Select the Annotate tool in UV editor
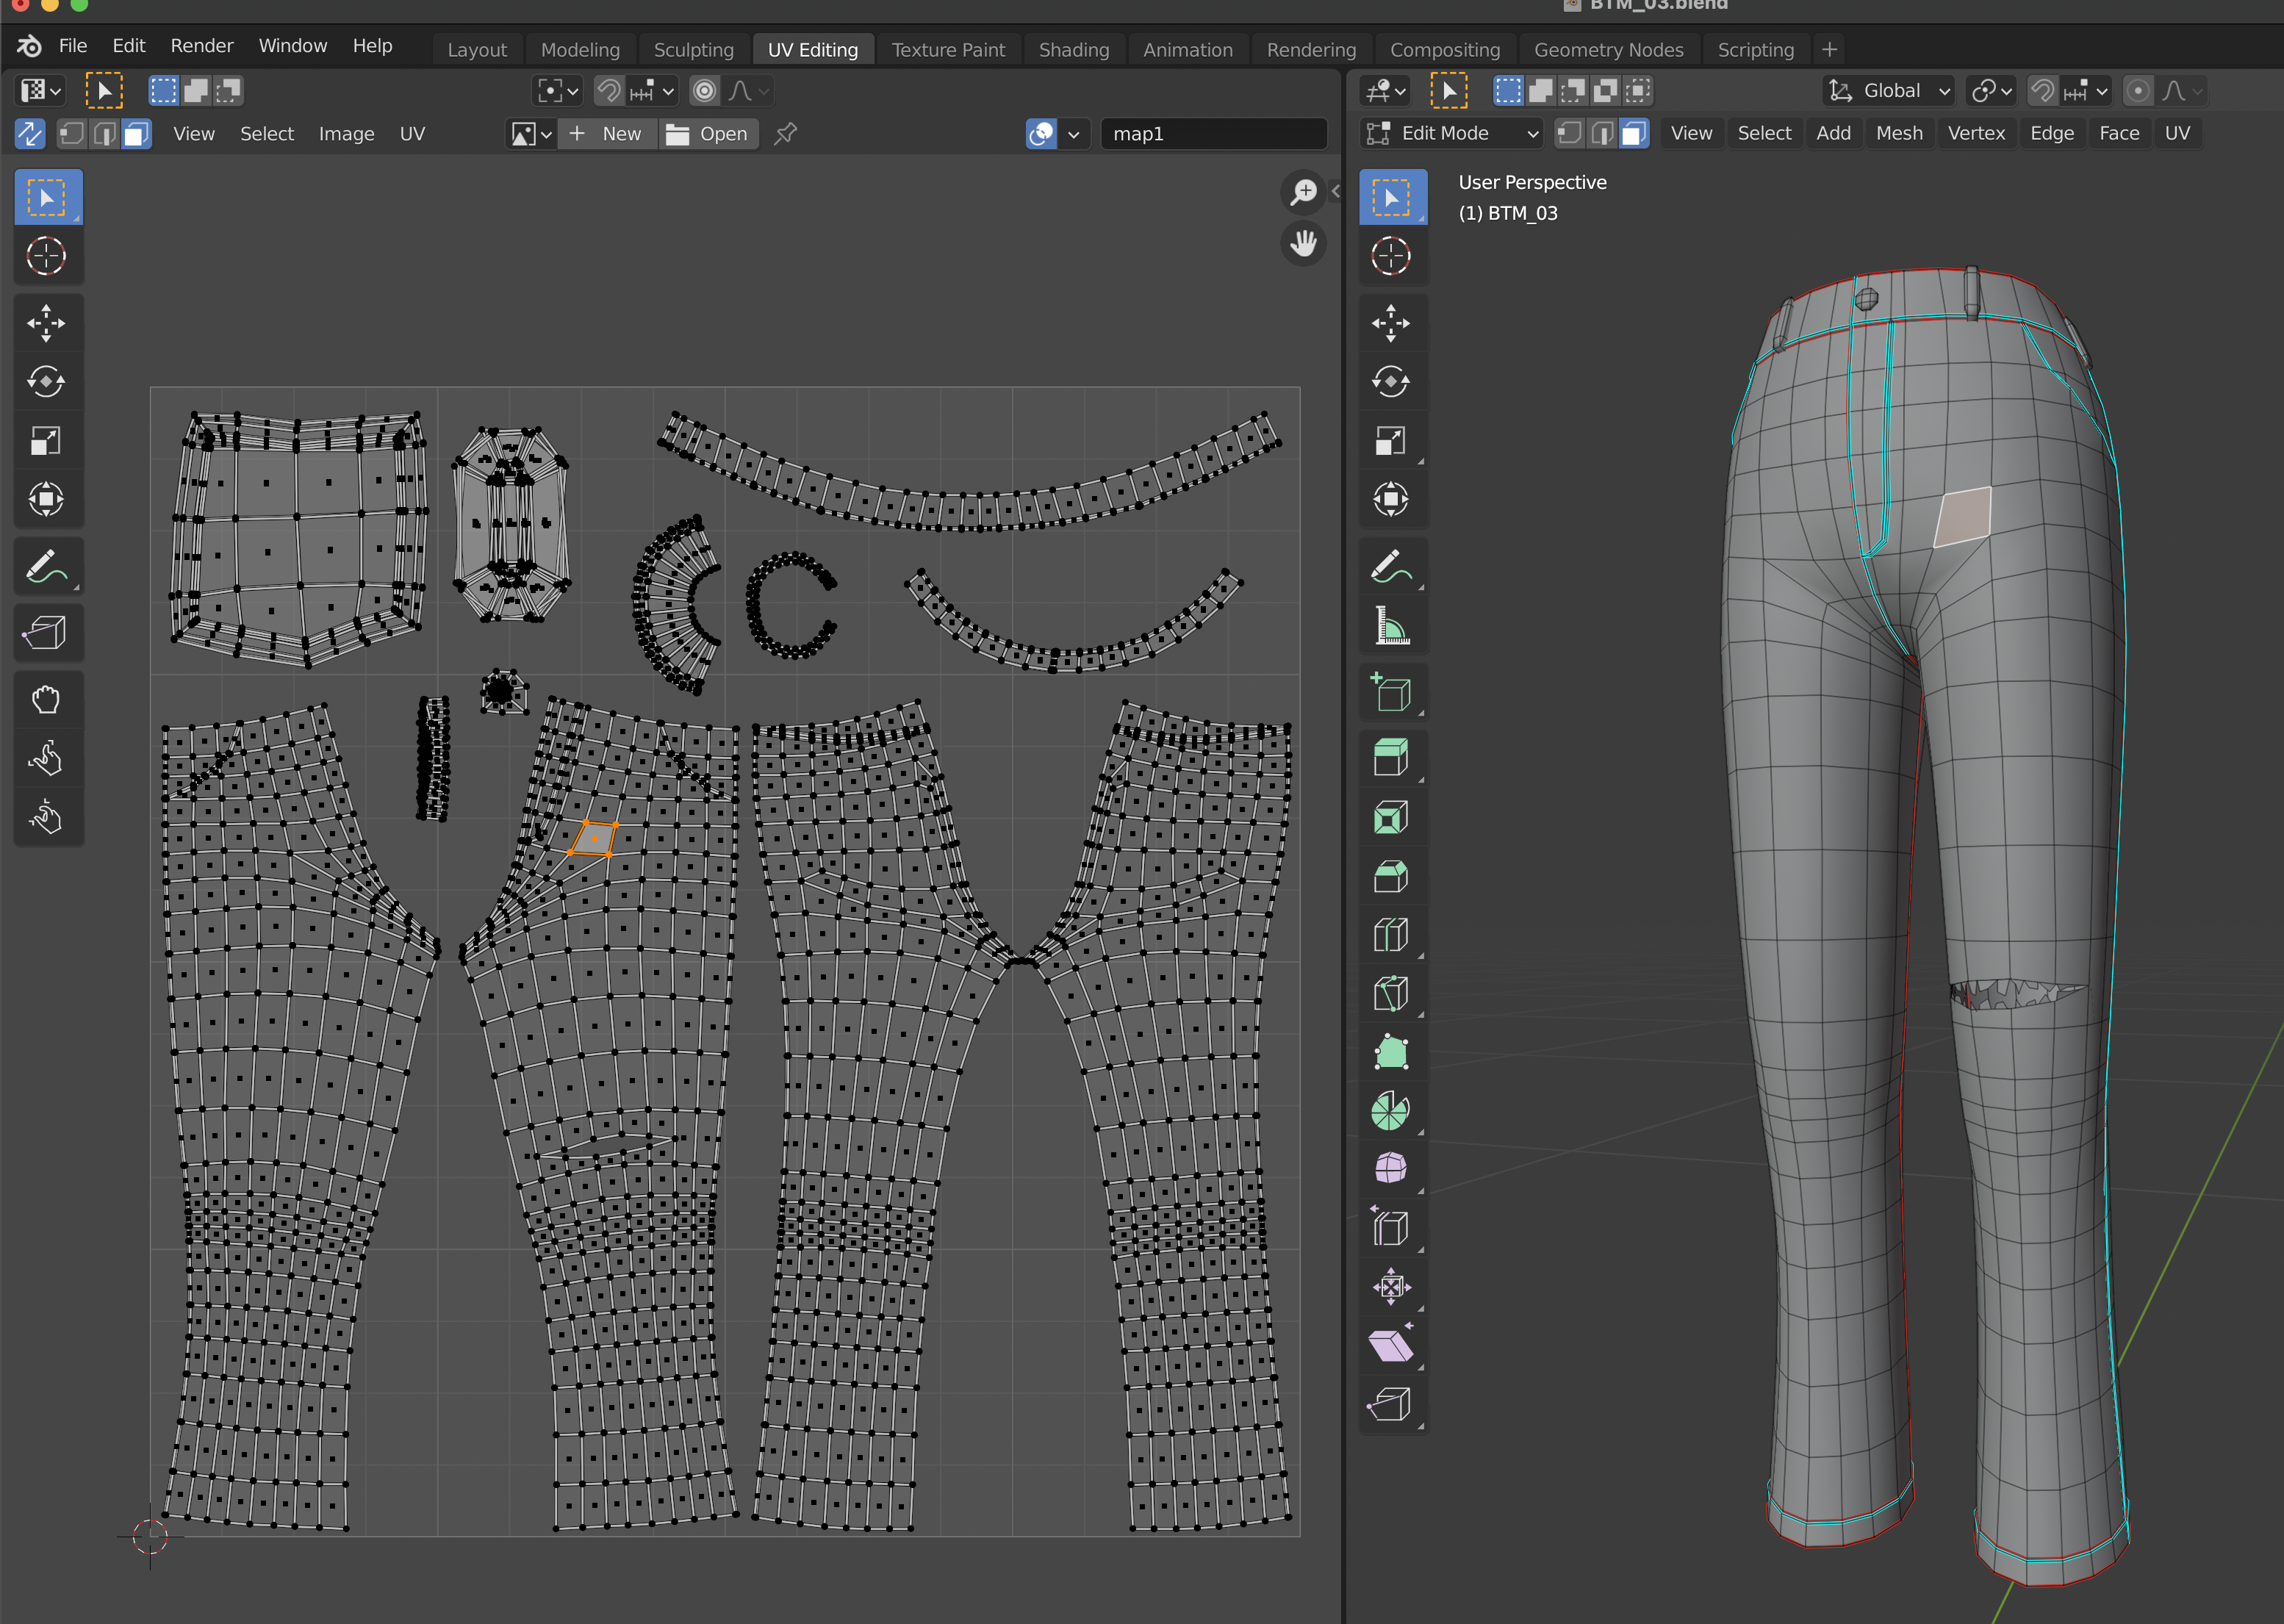The image size is (2284, 1624). pos(47,567)
